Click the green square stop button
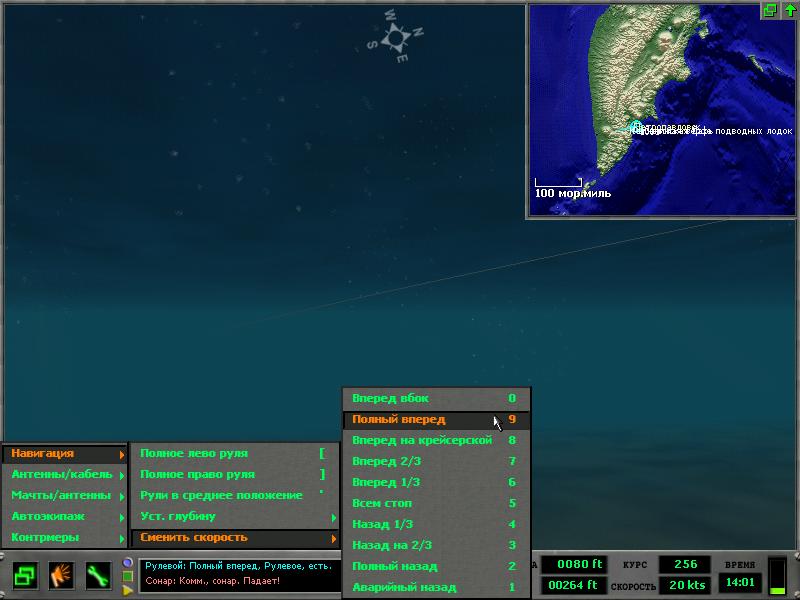 [128, 577]
